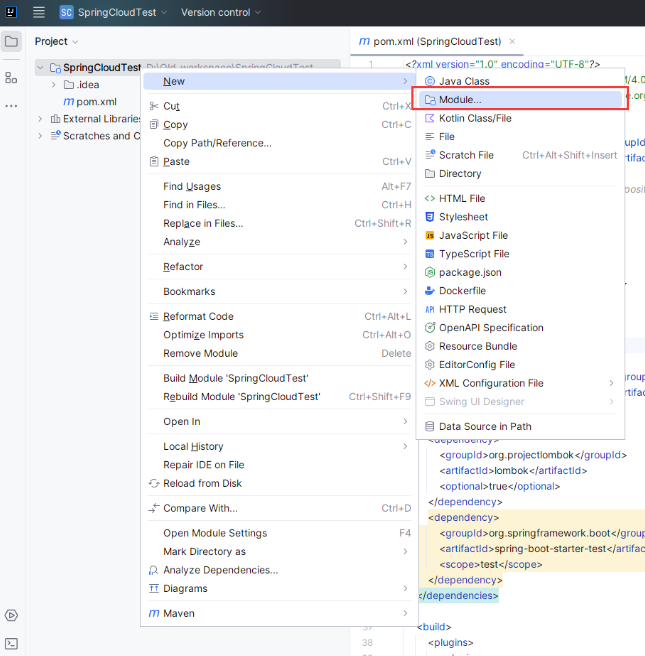Click the Project tool window folder icon
645x656 pixels.
coord(11,42)
